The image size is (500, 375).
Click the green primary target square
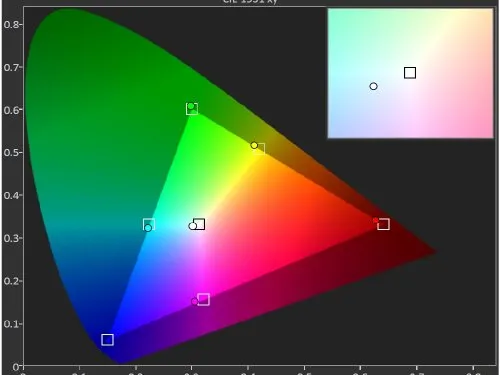click(192, 109)
